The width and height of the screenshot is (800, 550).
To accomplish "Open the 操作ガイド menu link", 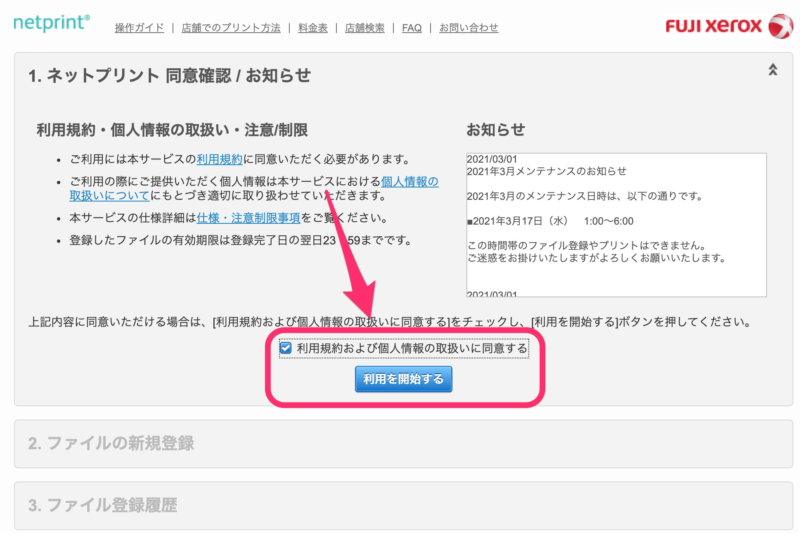I will pos(137,28).
